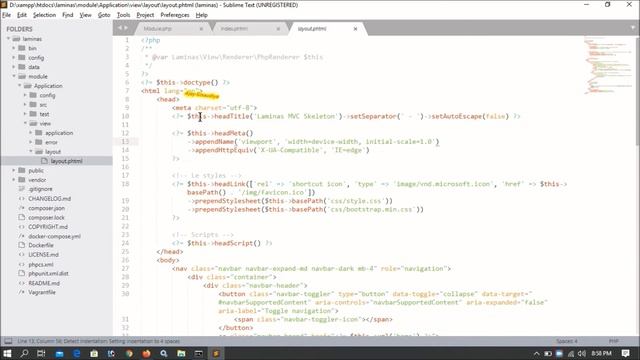Open the .gitignore file

pyautogui.click(x=40, y=189)
